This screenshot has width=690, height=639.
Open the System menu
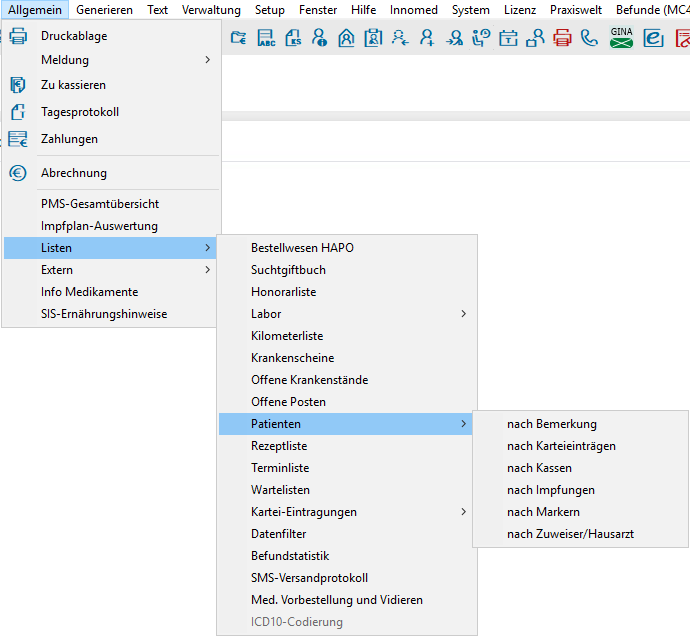point(471,10)
